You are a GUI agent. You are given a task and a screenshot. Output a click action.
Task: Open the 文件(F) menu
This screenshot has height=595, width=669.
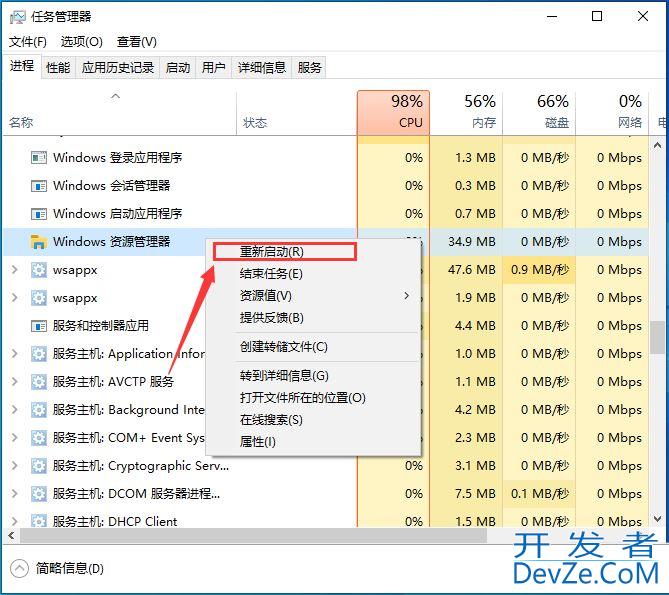click(x=28, y=42)
